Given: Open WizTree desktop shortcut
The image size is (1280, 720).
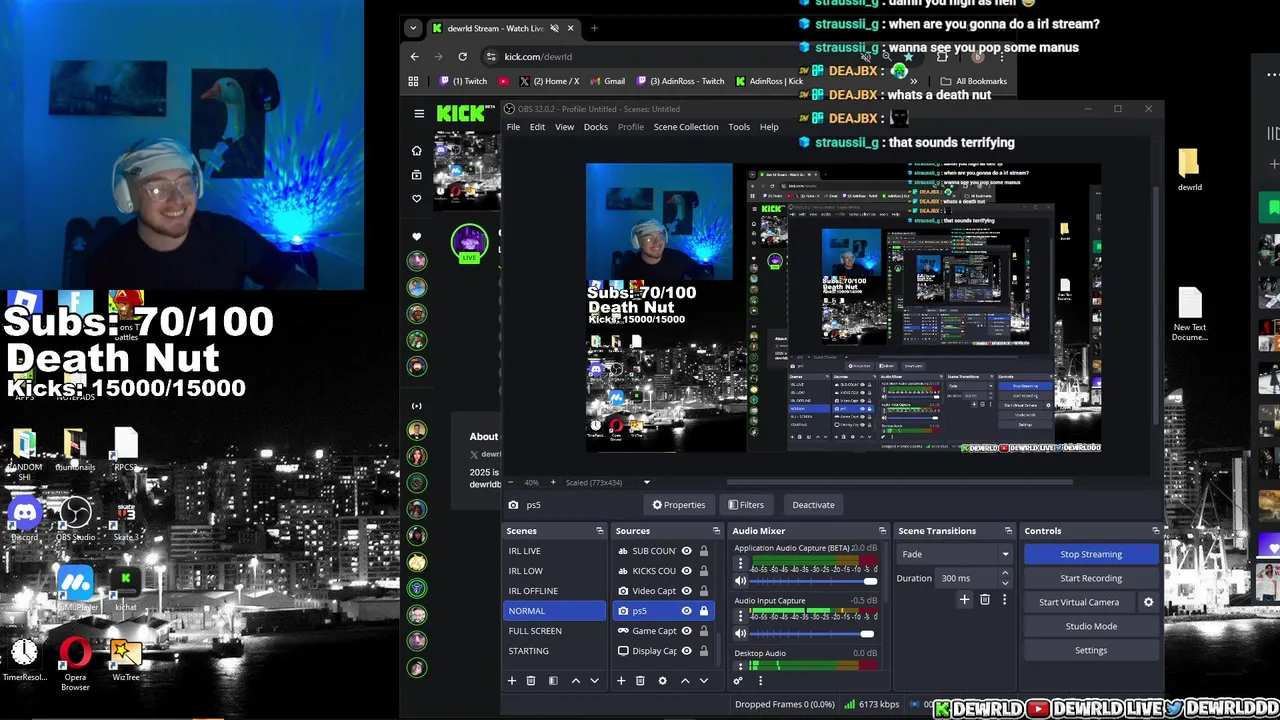Looking at the screenshot, I should click(x=126, y=660).
